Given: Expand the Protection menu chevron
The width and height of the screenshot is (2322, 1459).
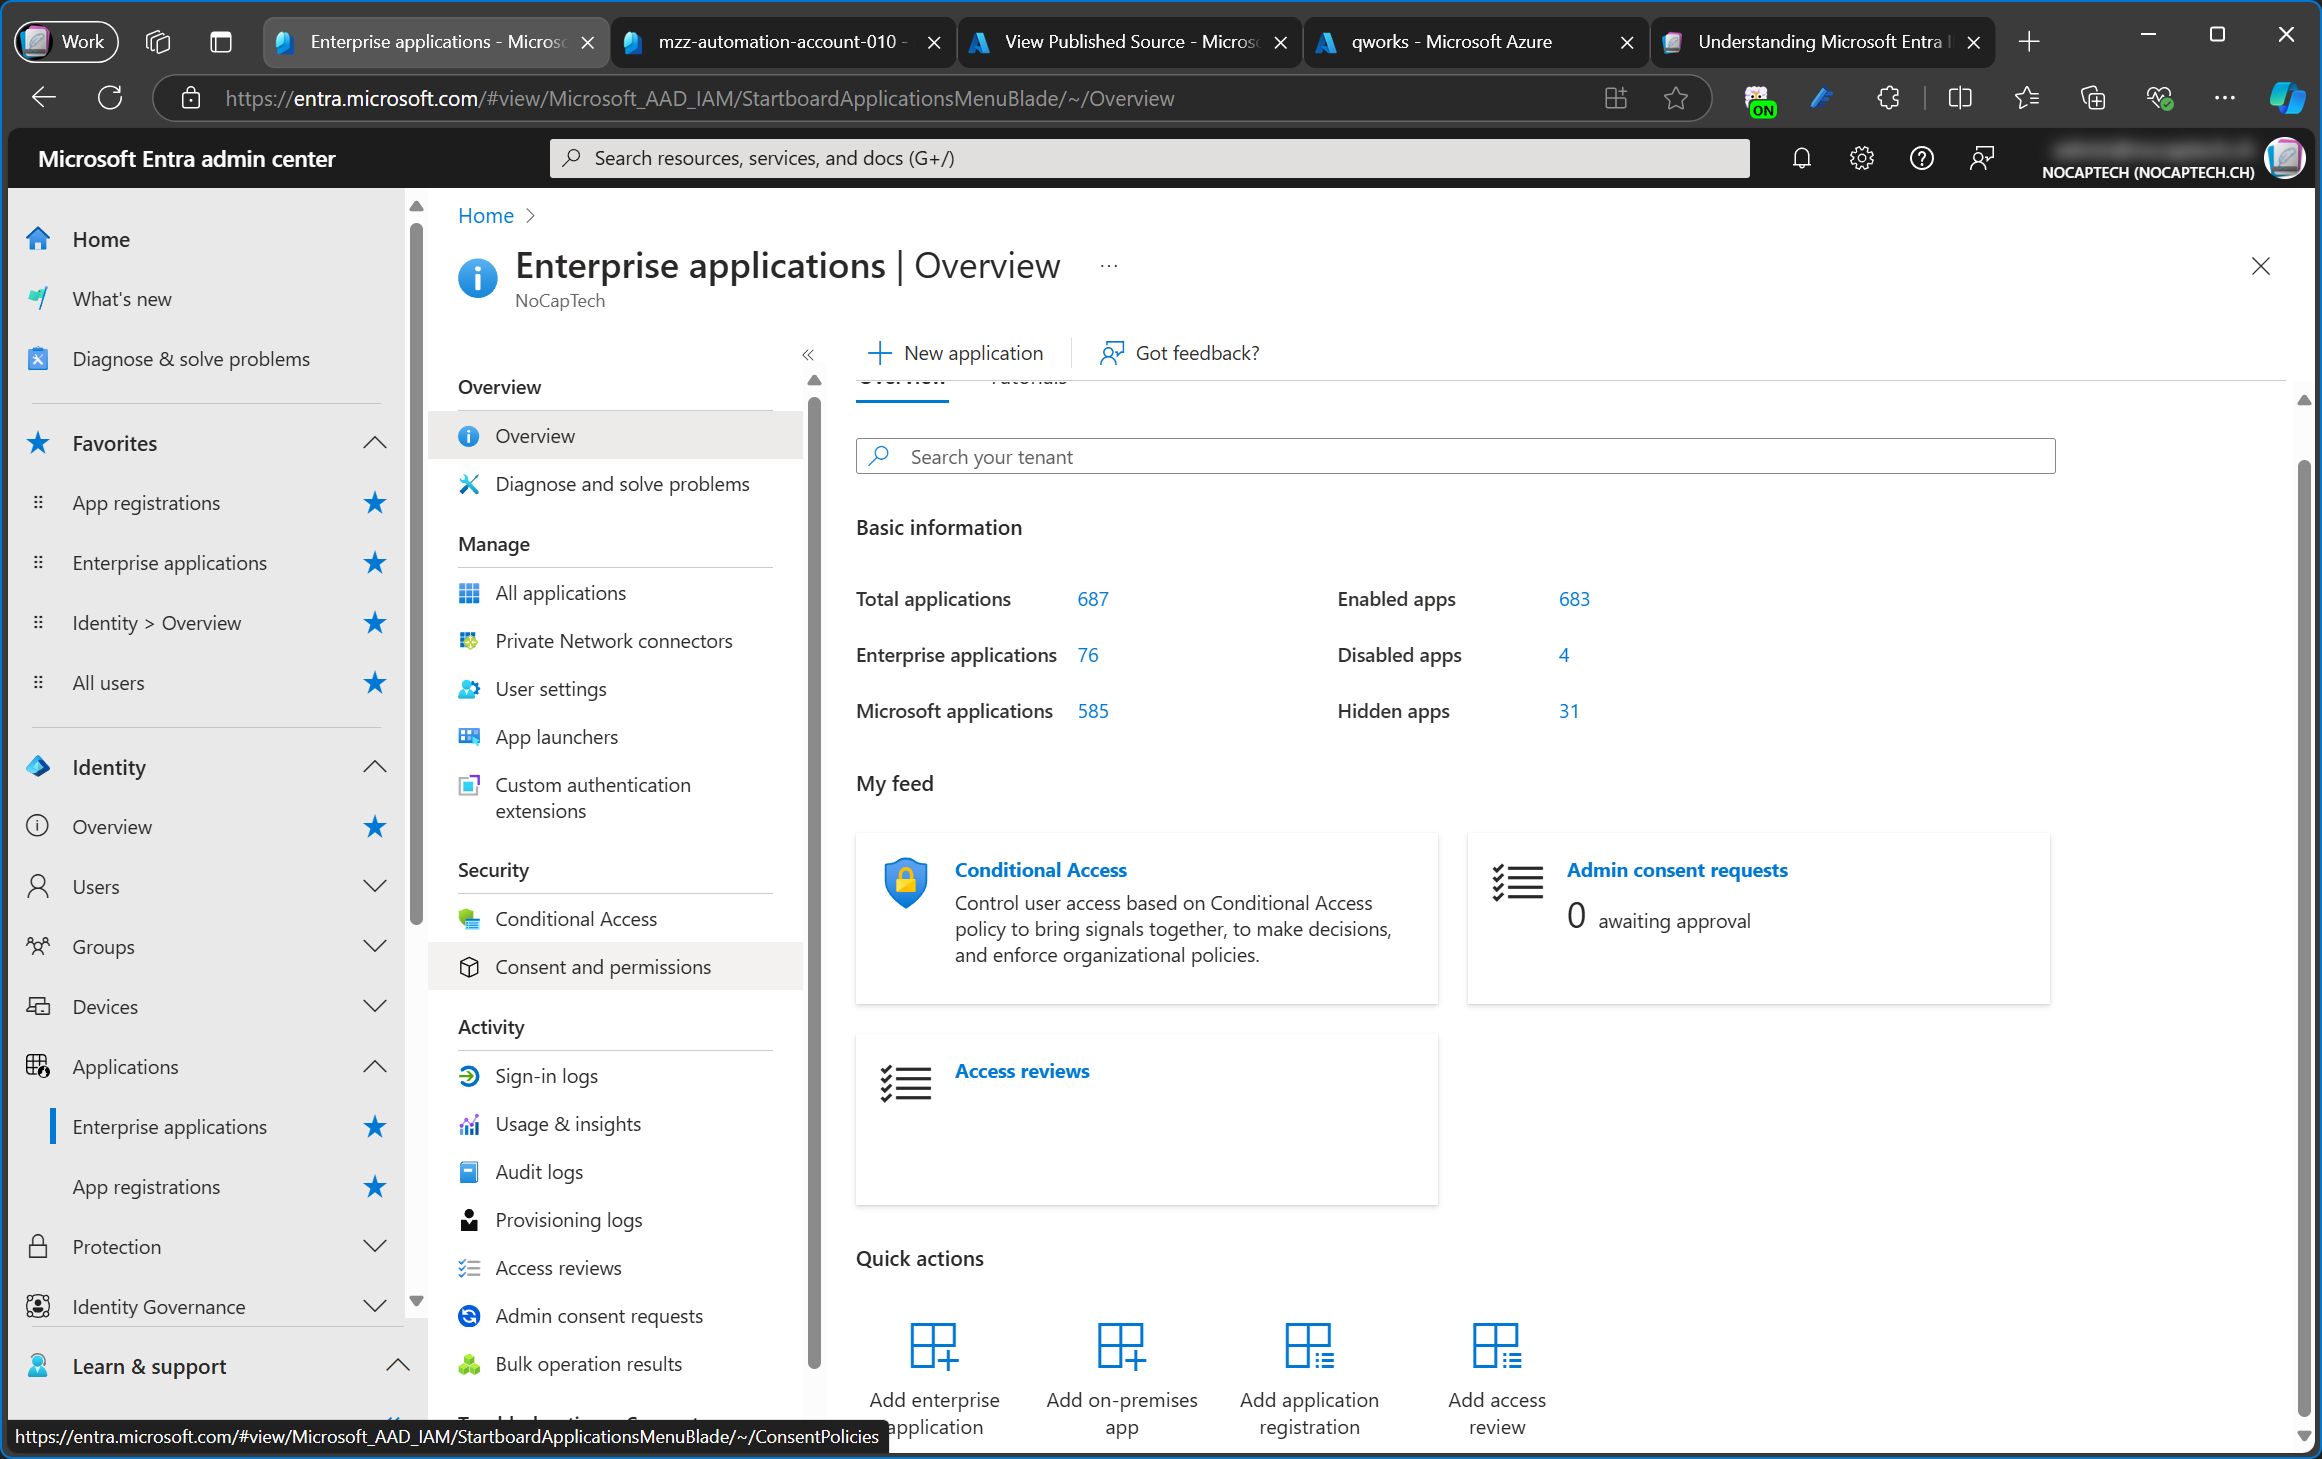Looking at the screenshot, I should (x=375, y=1247).
